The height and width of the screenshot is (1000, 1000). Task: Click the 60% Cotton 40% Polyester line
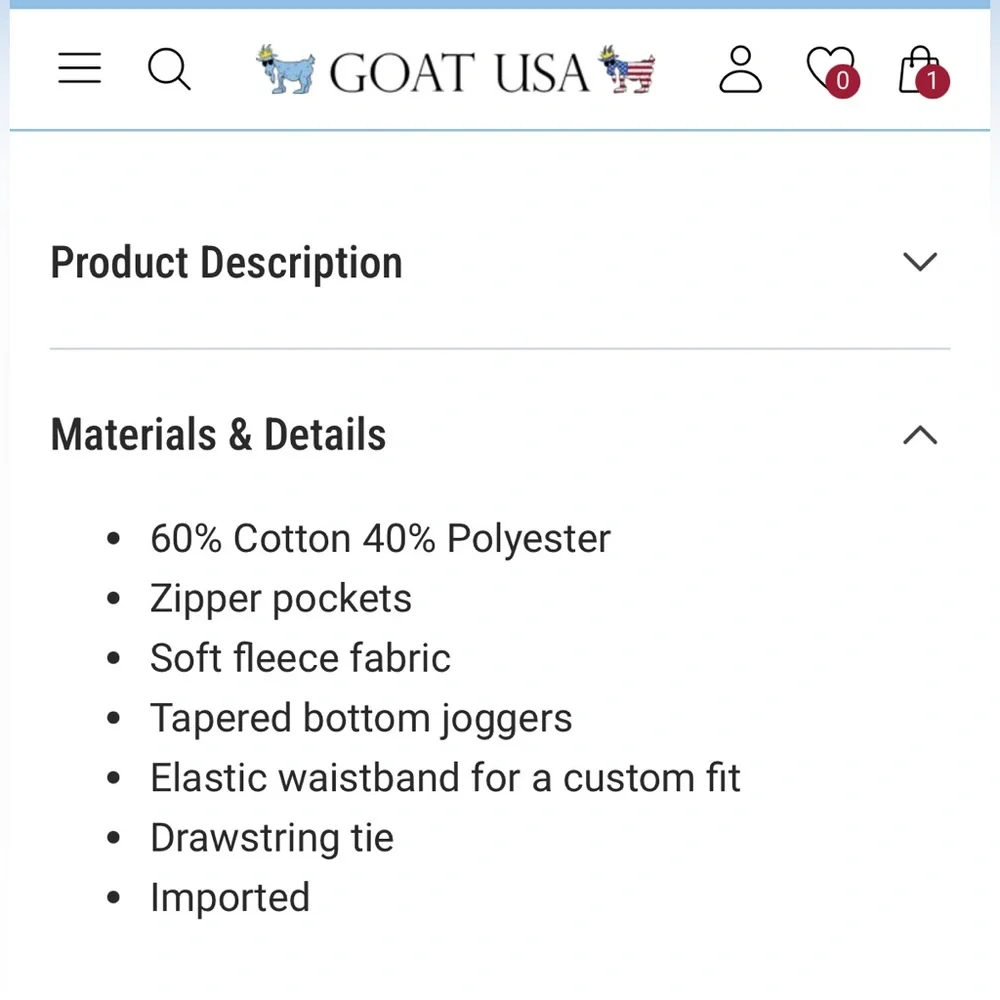380,539
